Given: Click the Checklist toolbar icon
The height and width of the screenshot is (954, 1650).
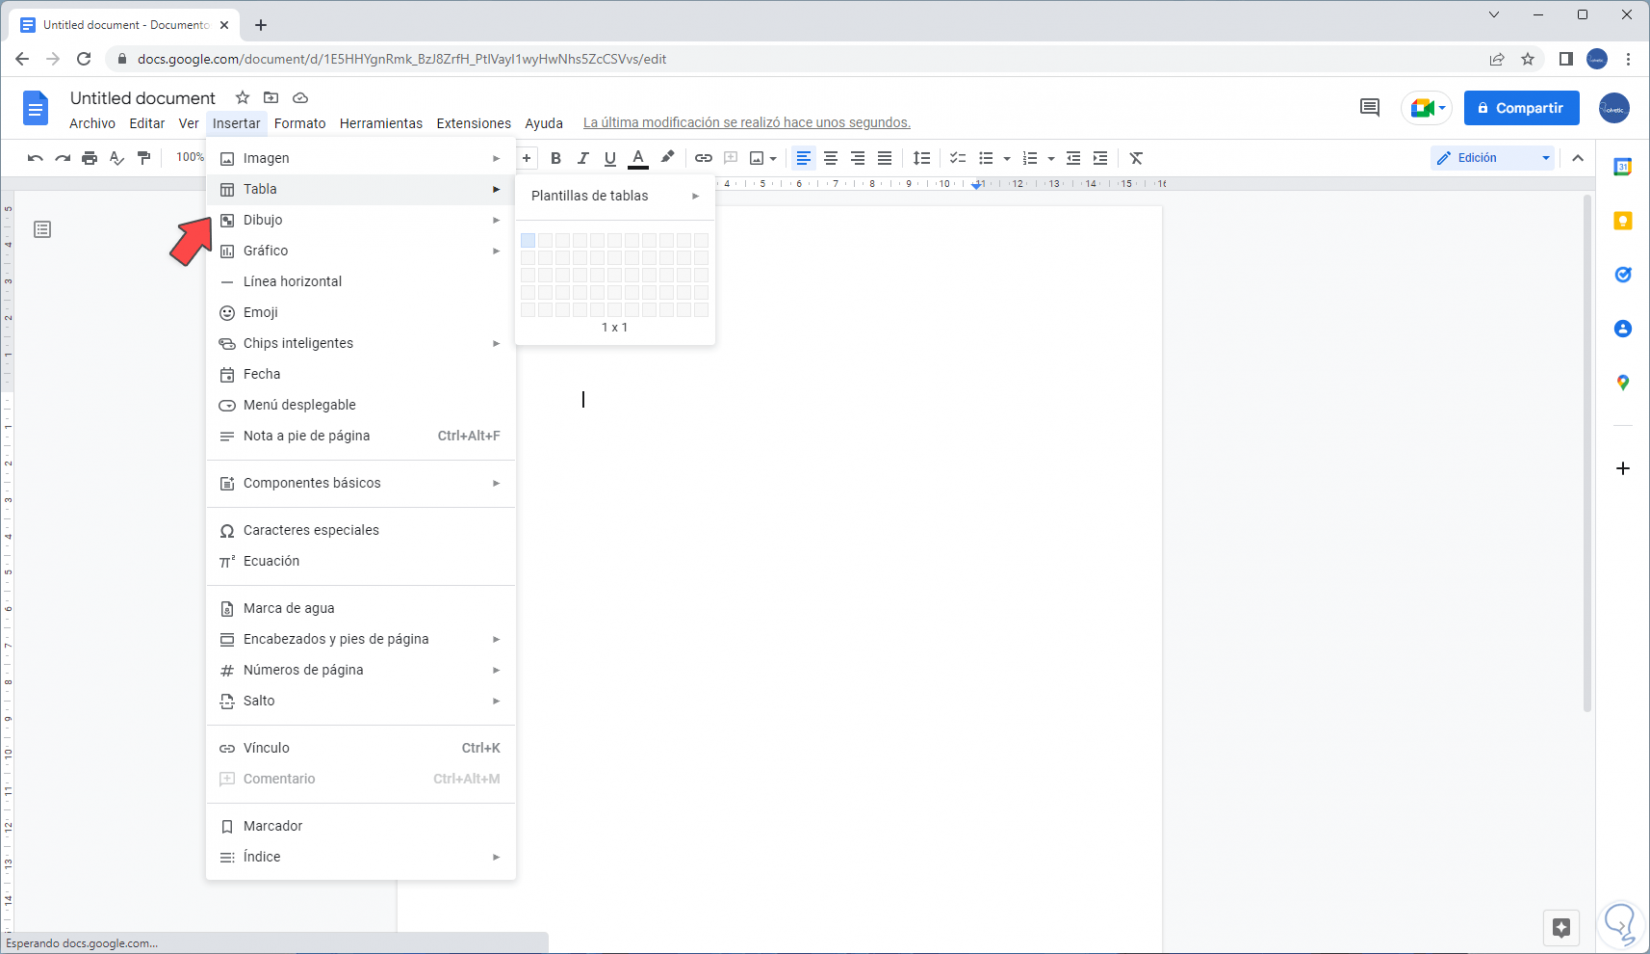Looking at the screenshot, I should [957, 158].
